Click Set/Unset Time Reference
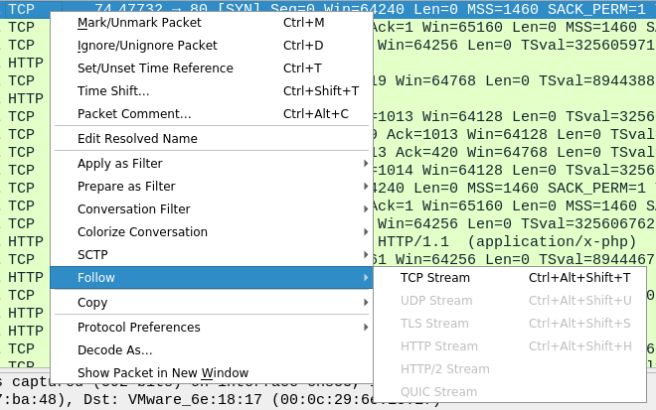Image resolution: width=656 pixels, height=410 pixels. coord(155,68)
